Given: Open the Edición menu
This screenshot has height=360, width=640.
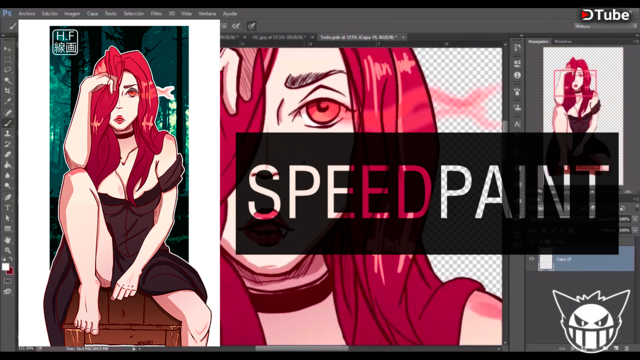Looking at the screenshot, I should (50, 13).
